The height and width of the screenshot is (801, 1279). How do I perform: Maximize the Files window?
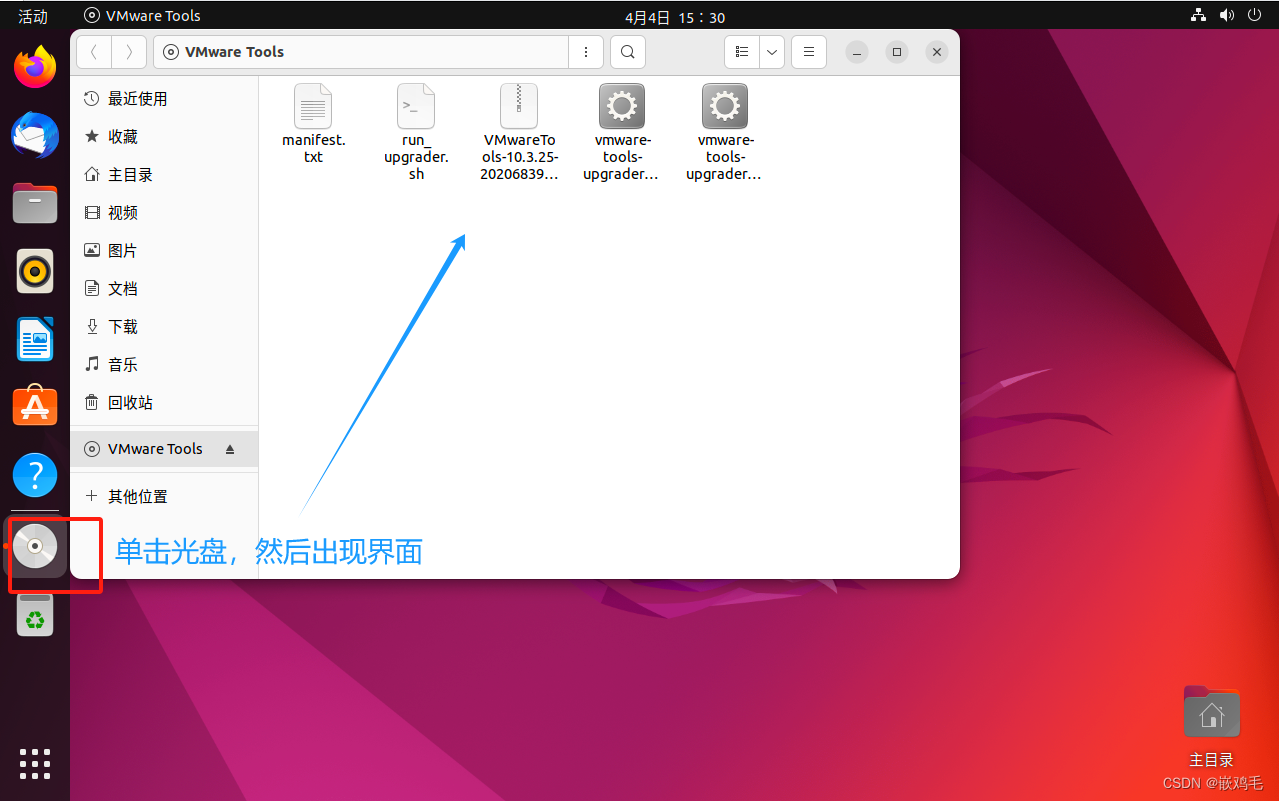pyautogui.click(x=897, y=52)
